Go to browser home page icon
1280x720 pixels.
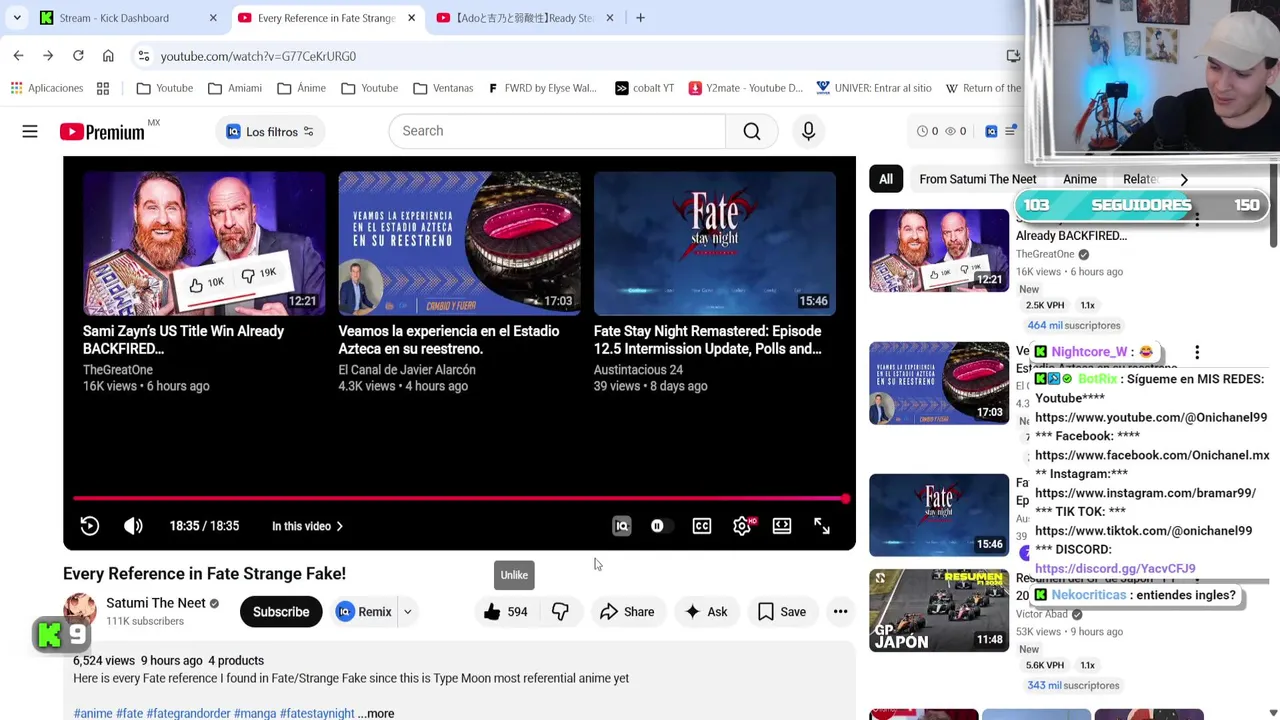(108, 56)
